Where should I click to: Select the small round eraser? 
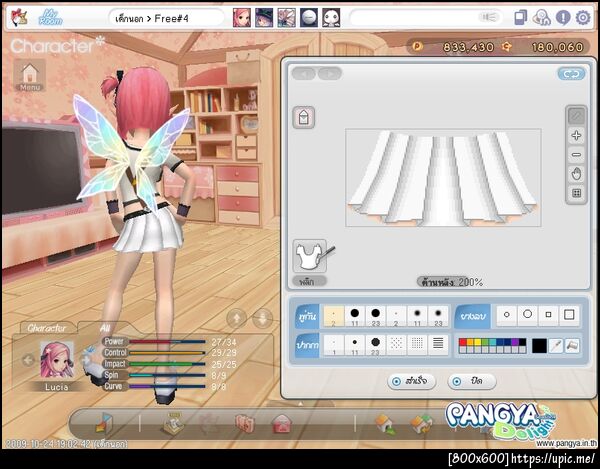tap(507, 315)
